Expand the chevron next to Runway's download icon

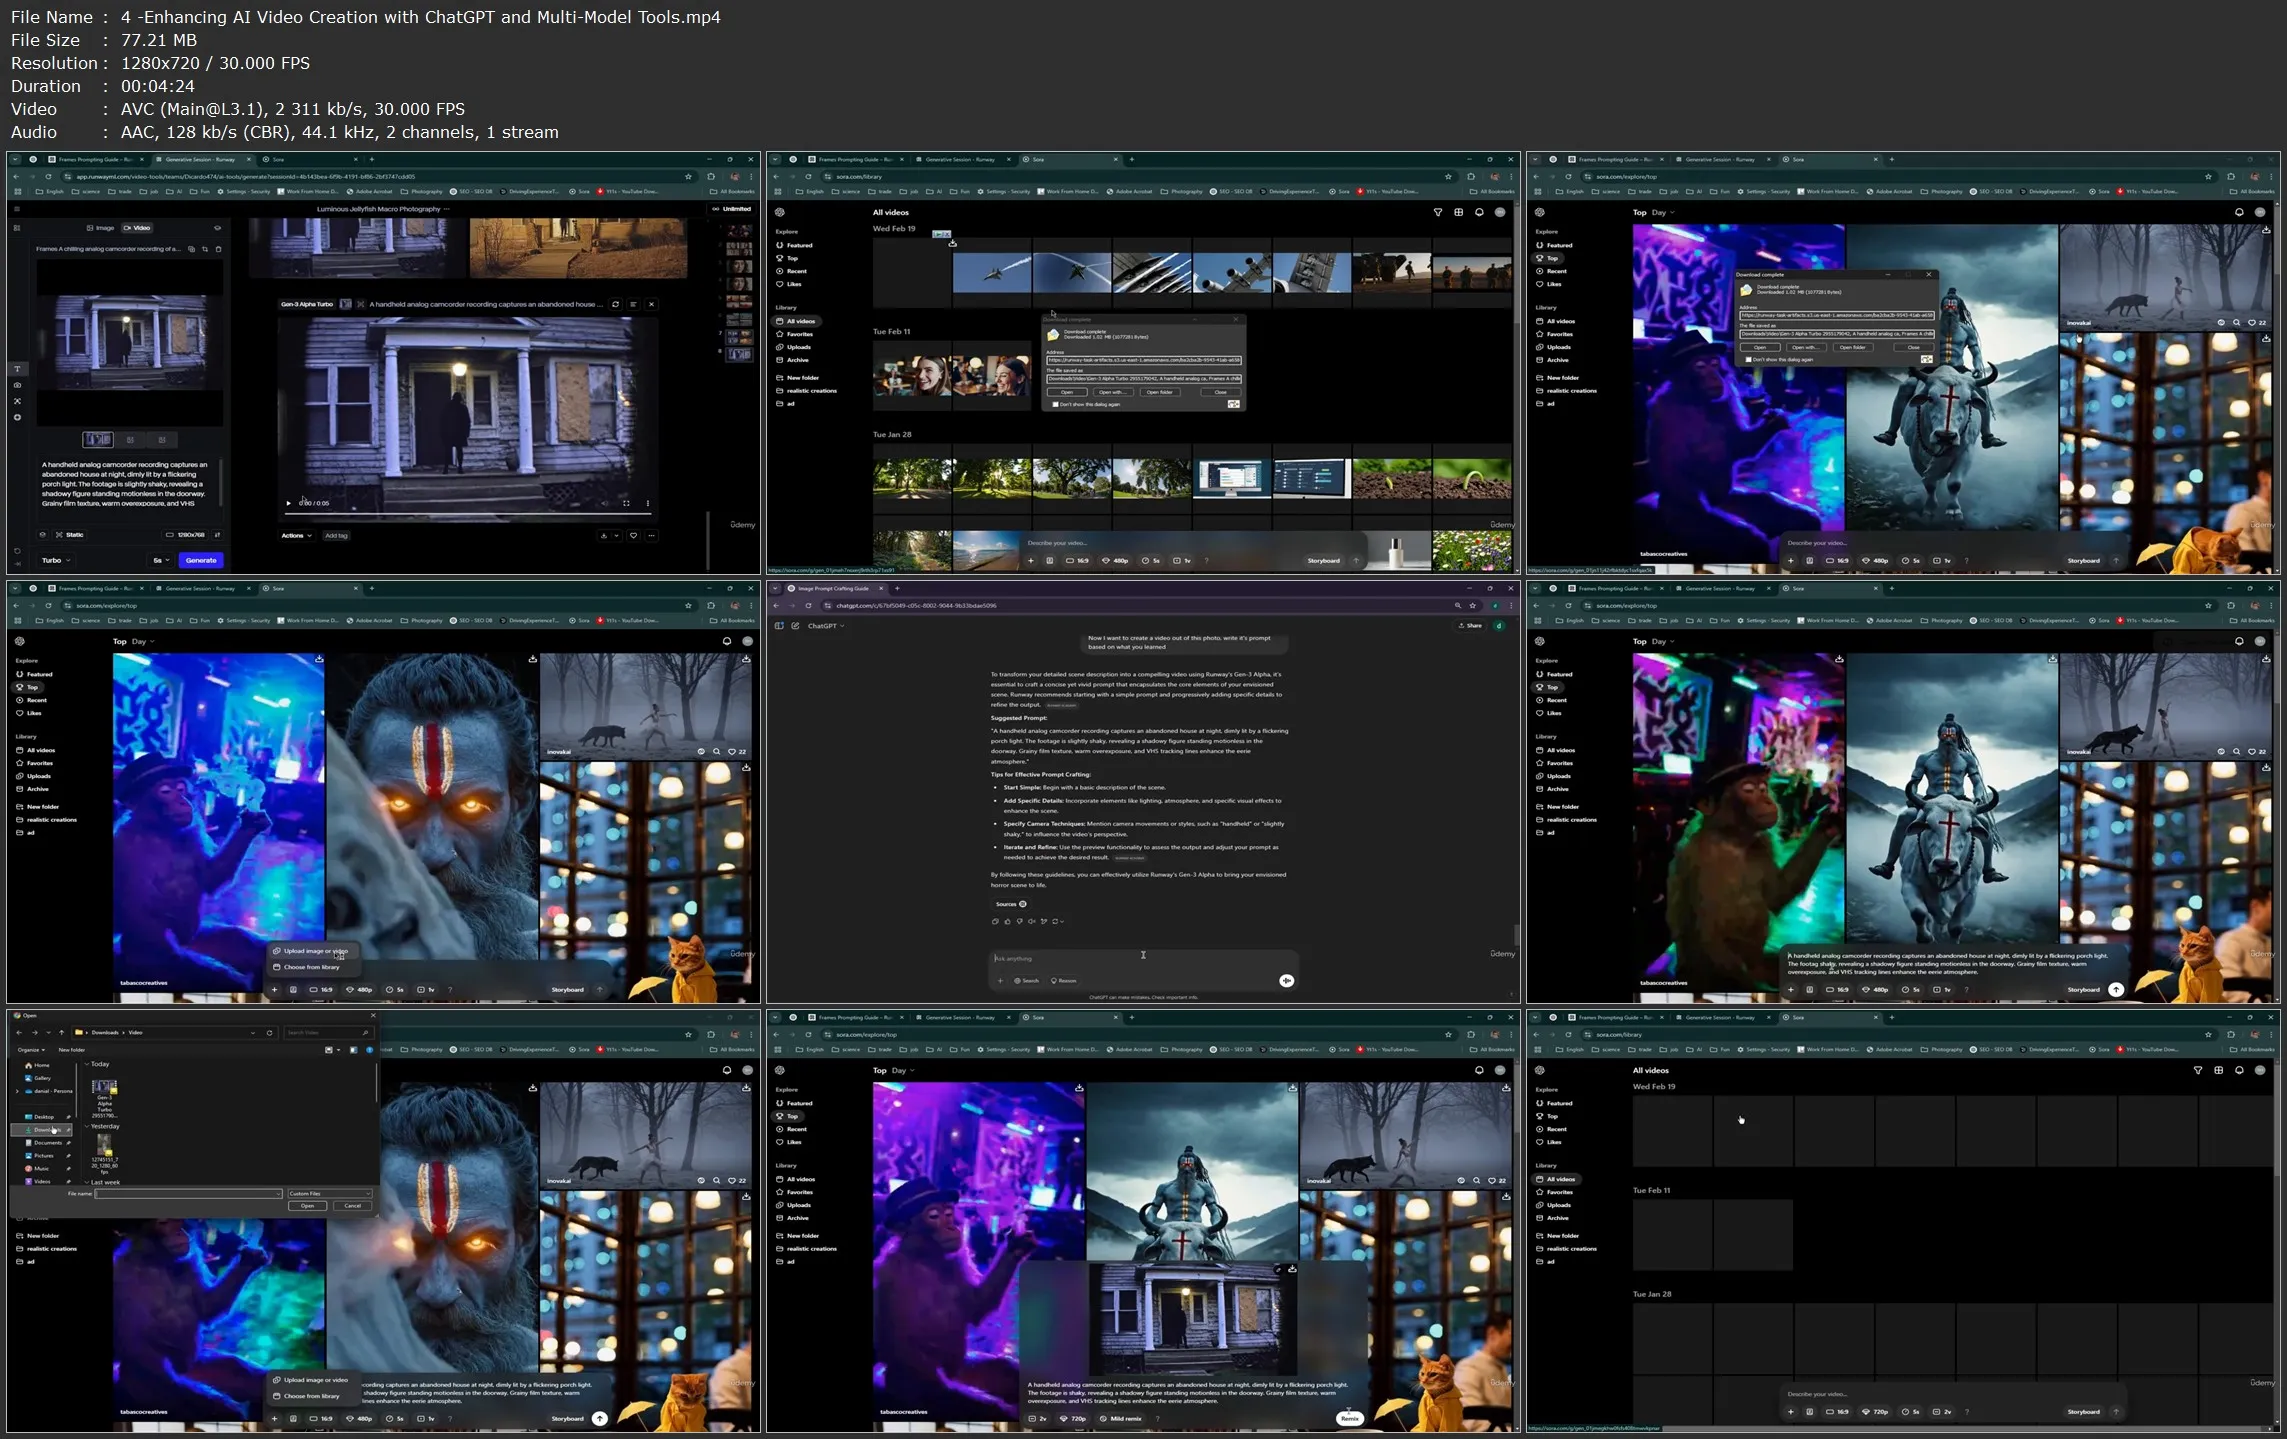[x=616, y=536]
